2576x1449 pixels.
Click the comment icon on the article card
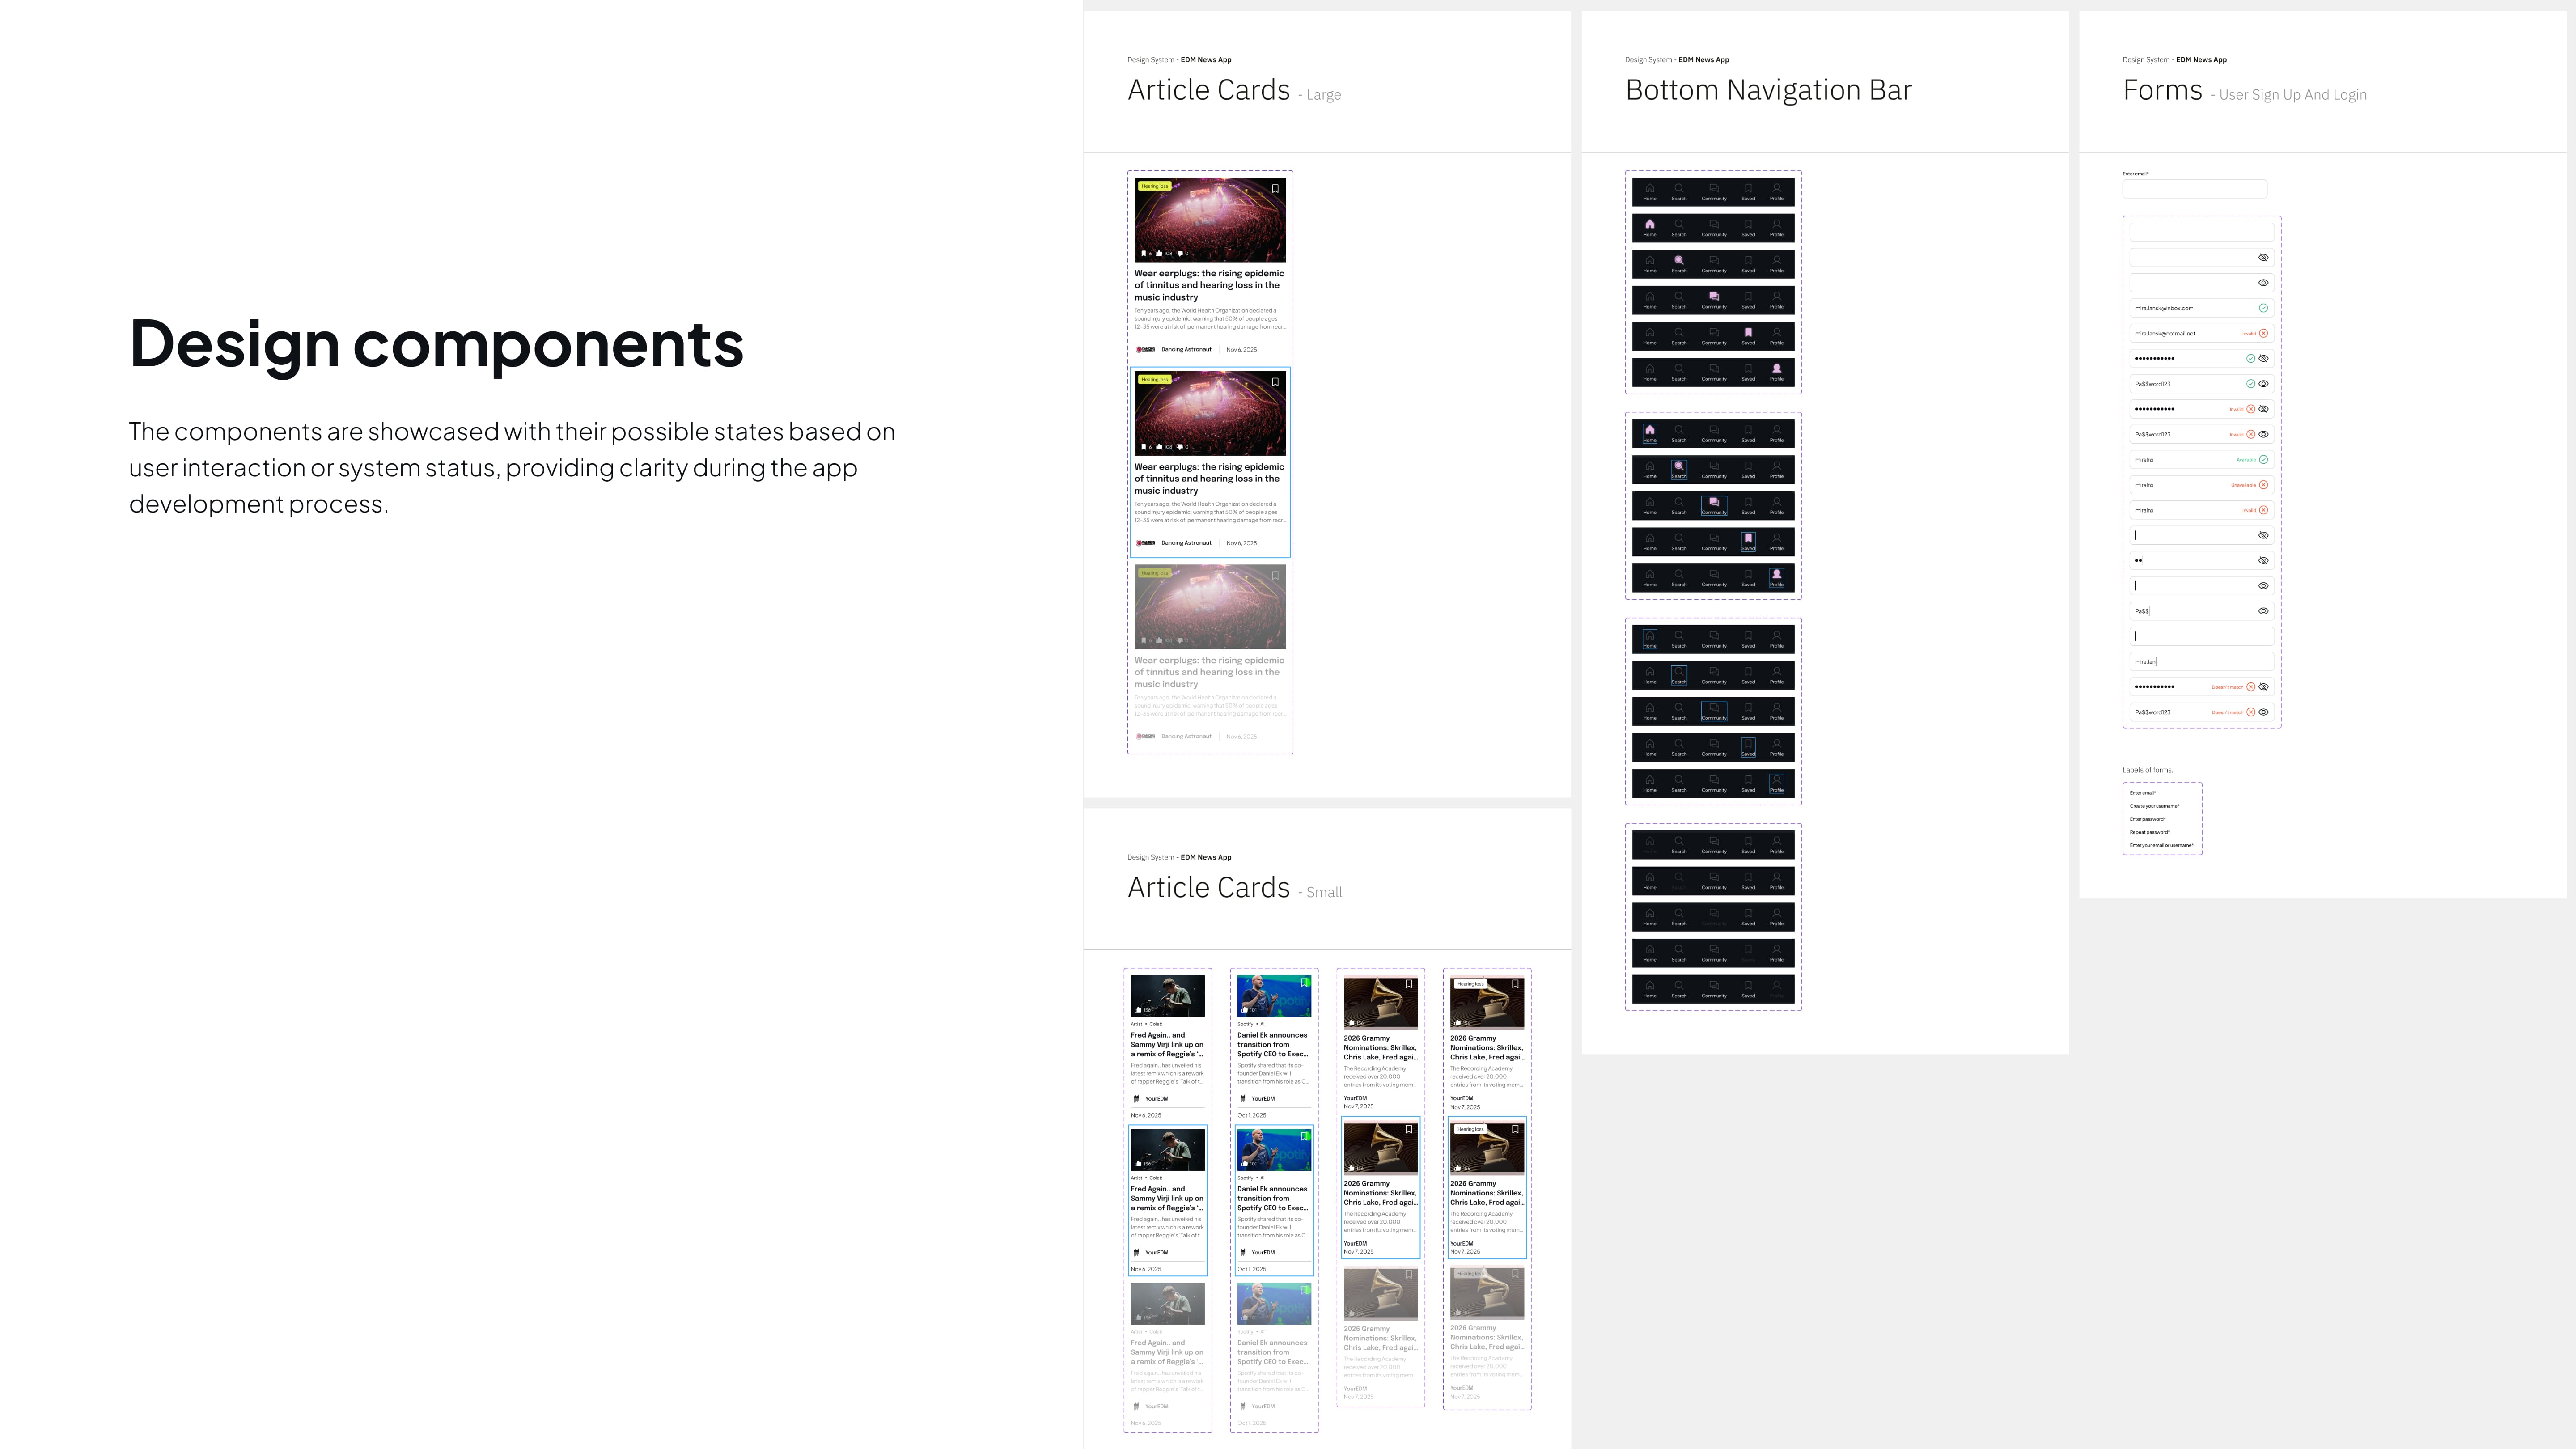click(x=1180, y=253)
